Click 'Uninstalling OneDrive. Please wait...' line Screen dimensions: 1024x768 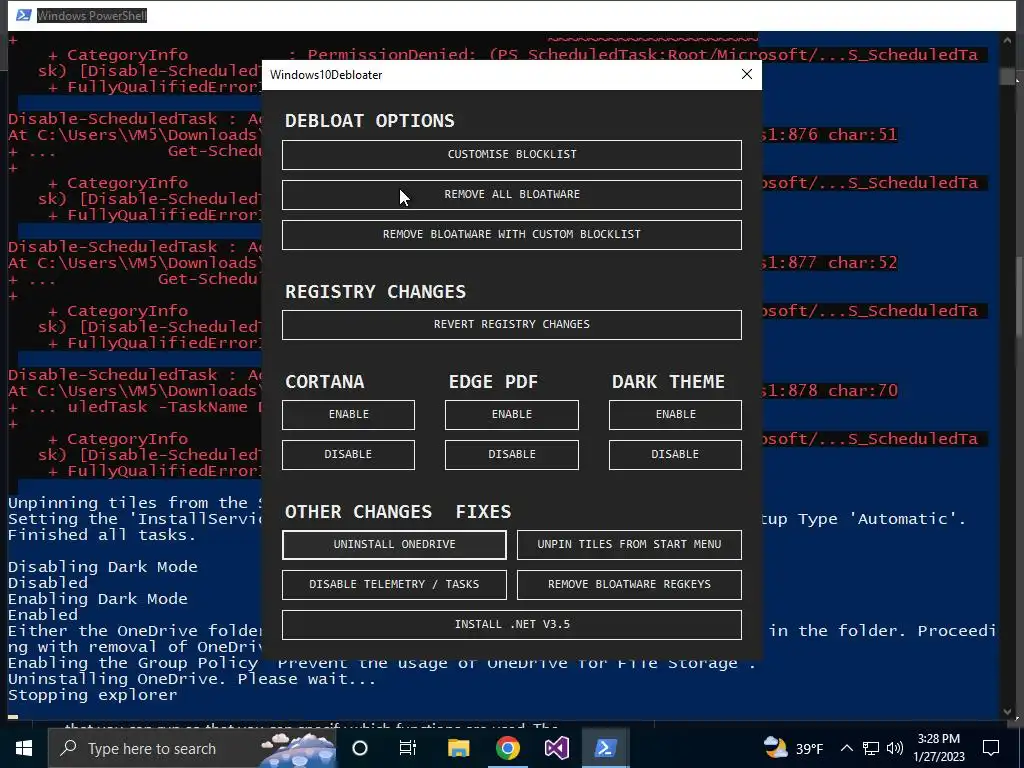click(192, 679)
